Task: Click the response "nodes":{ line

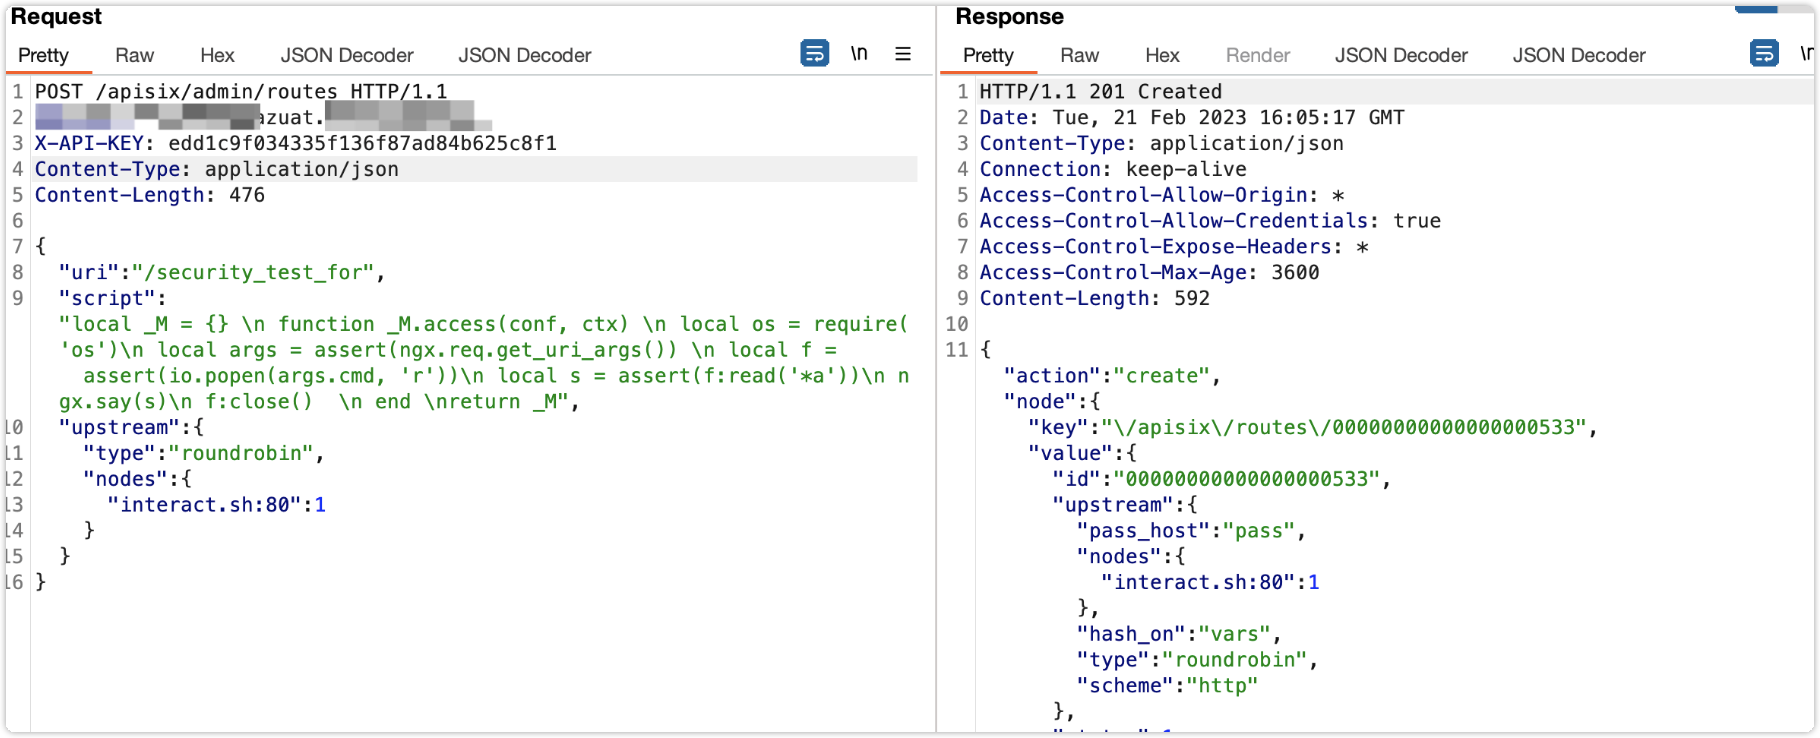Action: click(x=1131, y=558)
